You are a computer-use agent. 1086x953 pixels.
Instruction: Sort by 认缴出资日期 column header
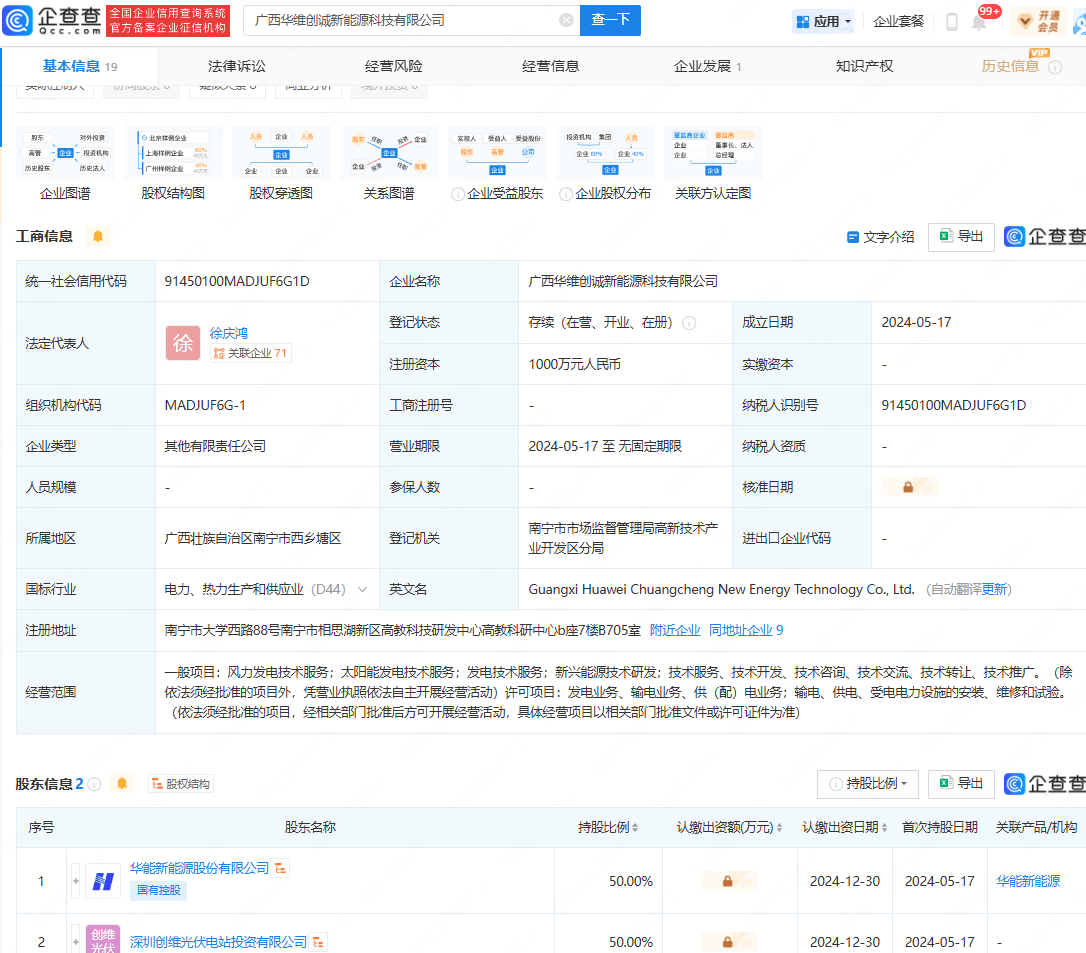845,827
